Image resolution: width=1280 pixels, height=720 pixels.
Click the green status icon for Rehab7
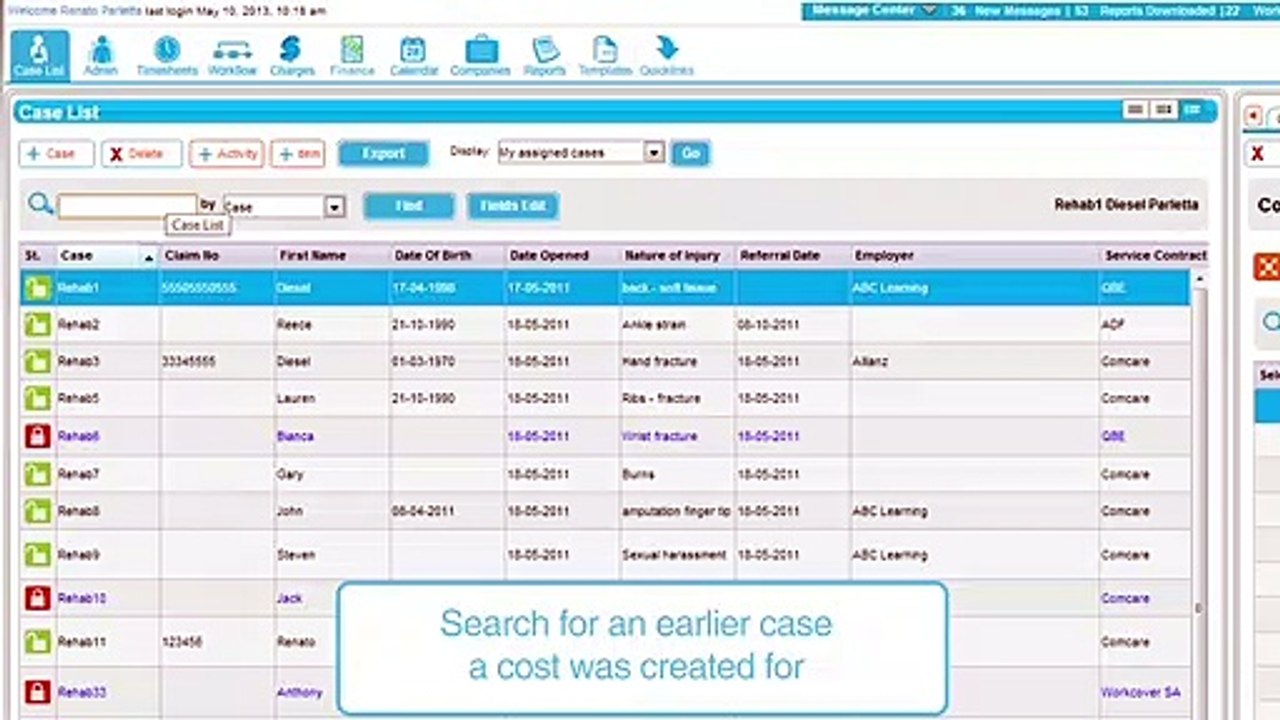click(x=37, y=474)
